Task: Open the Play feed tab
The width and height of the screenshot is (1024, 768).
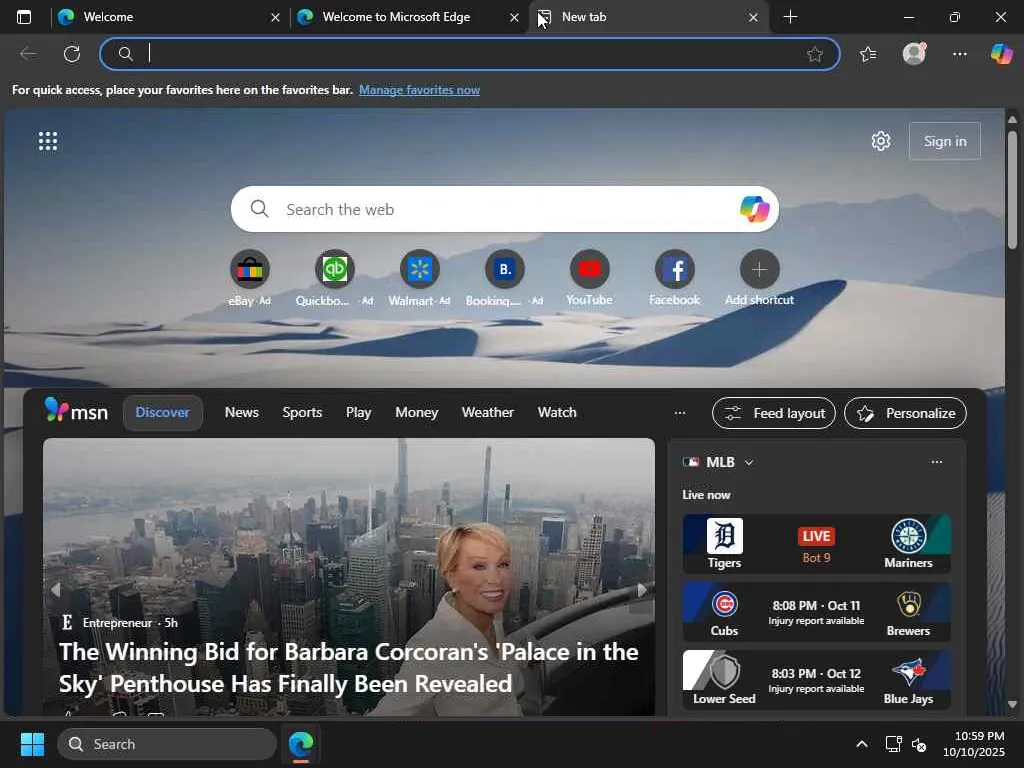Action: (x=359, y=413)
